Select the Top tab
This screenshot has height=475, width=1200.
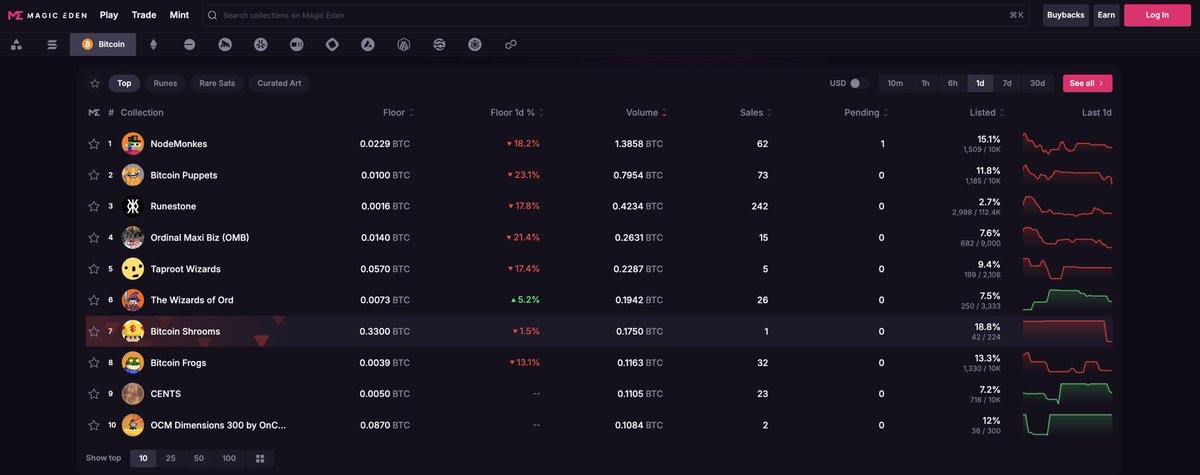124,83
